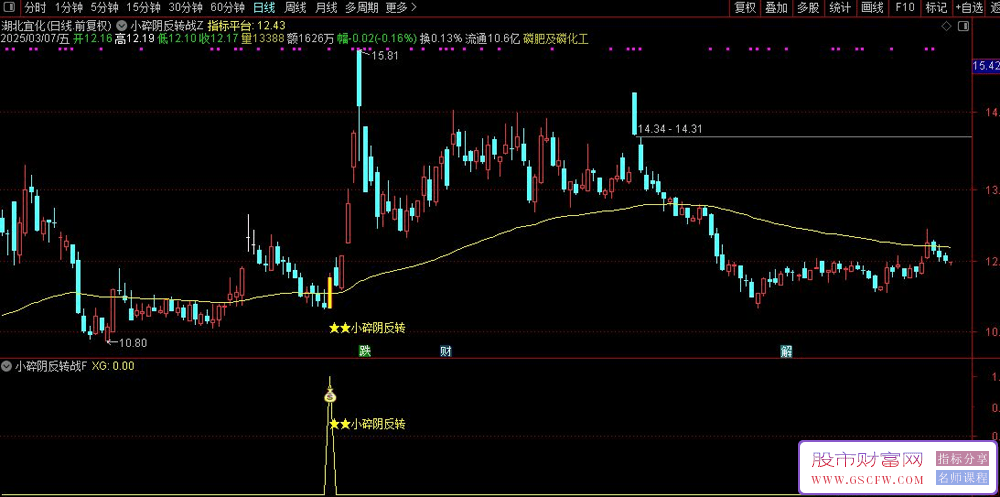This screenshot has width=1000, height=497.
Task: Switch to the 分时 intraday chart tab
Action: 34,8
